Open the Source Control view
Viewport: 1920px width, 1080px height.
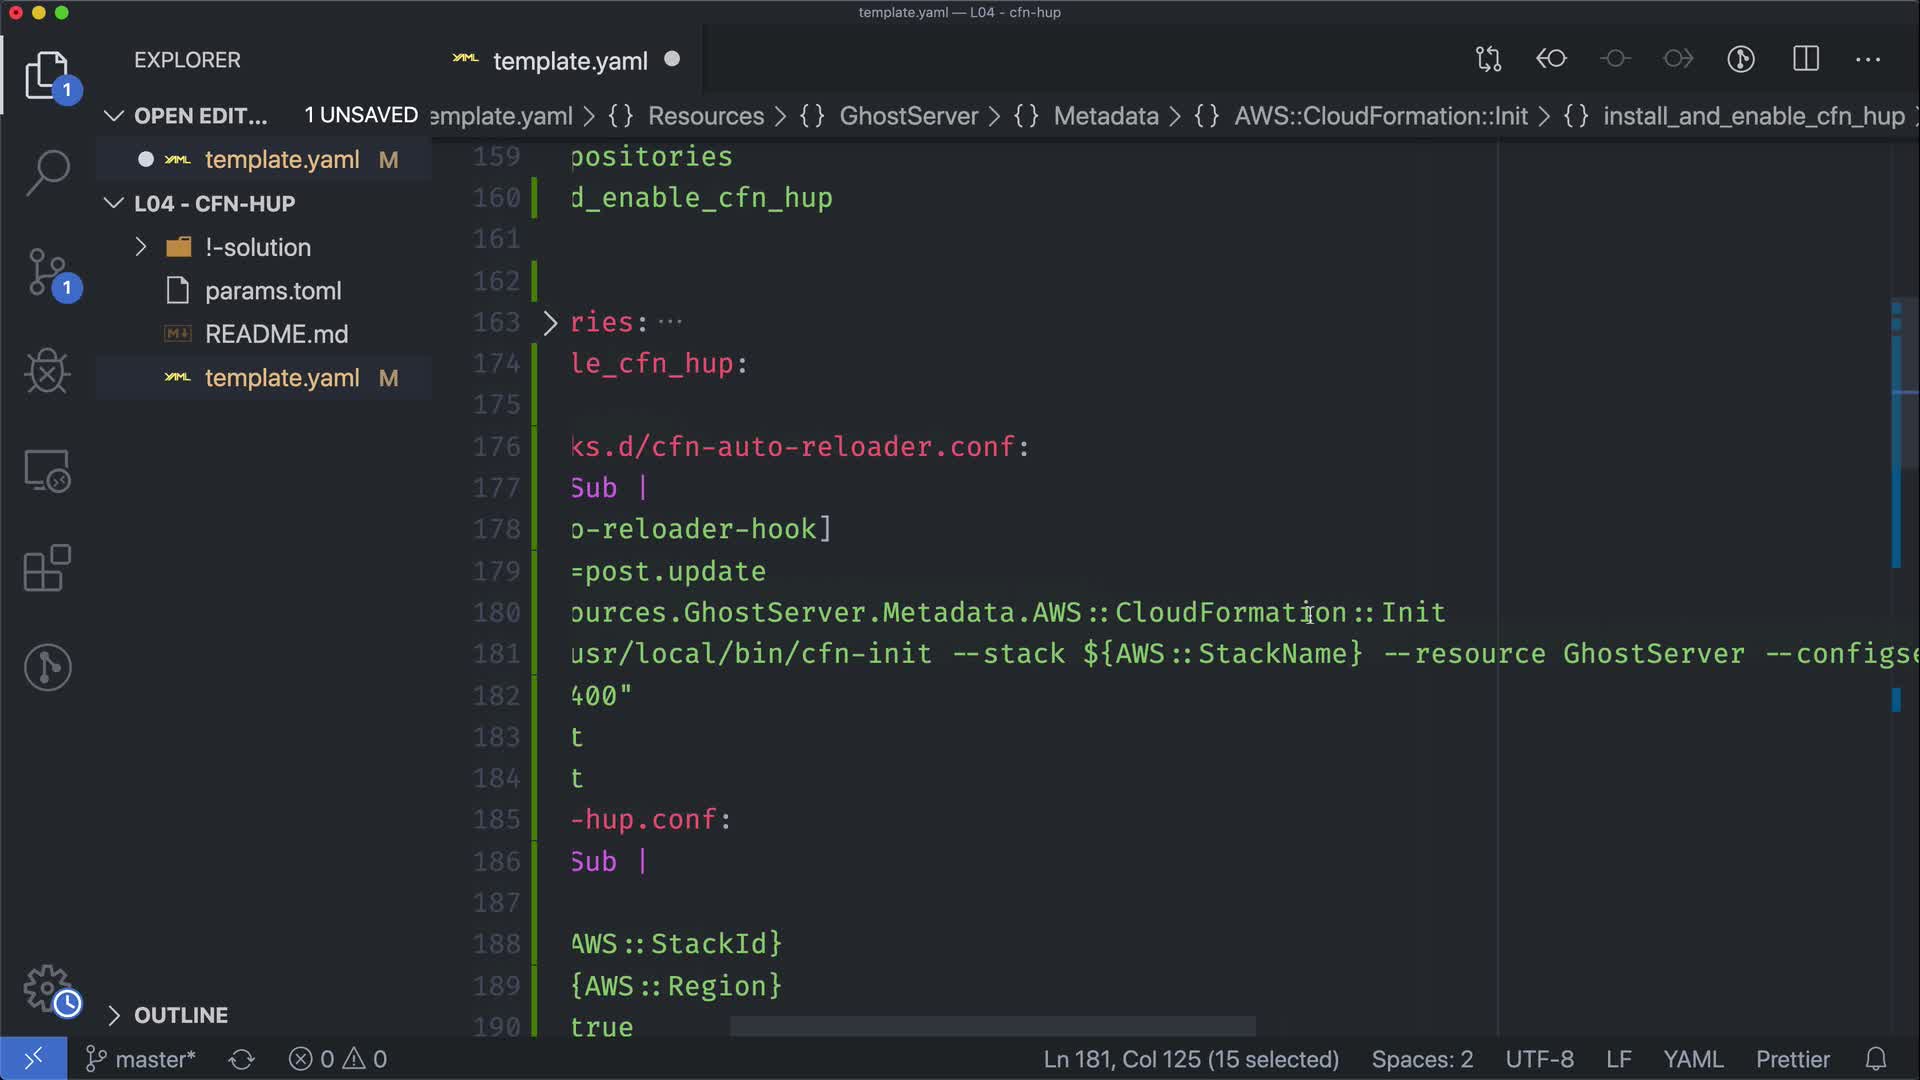pyautogui.click(x=47, y=272)
